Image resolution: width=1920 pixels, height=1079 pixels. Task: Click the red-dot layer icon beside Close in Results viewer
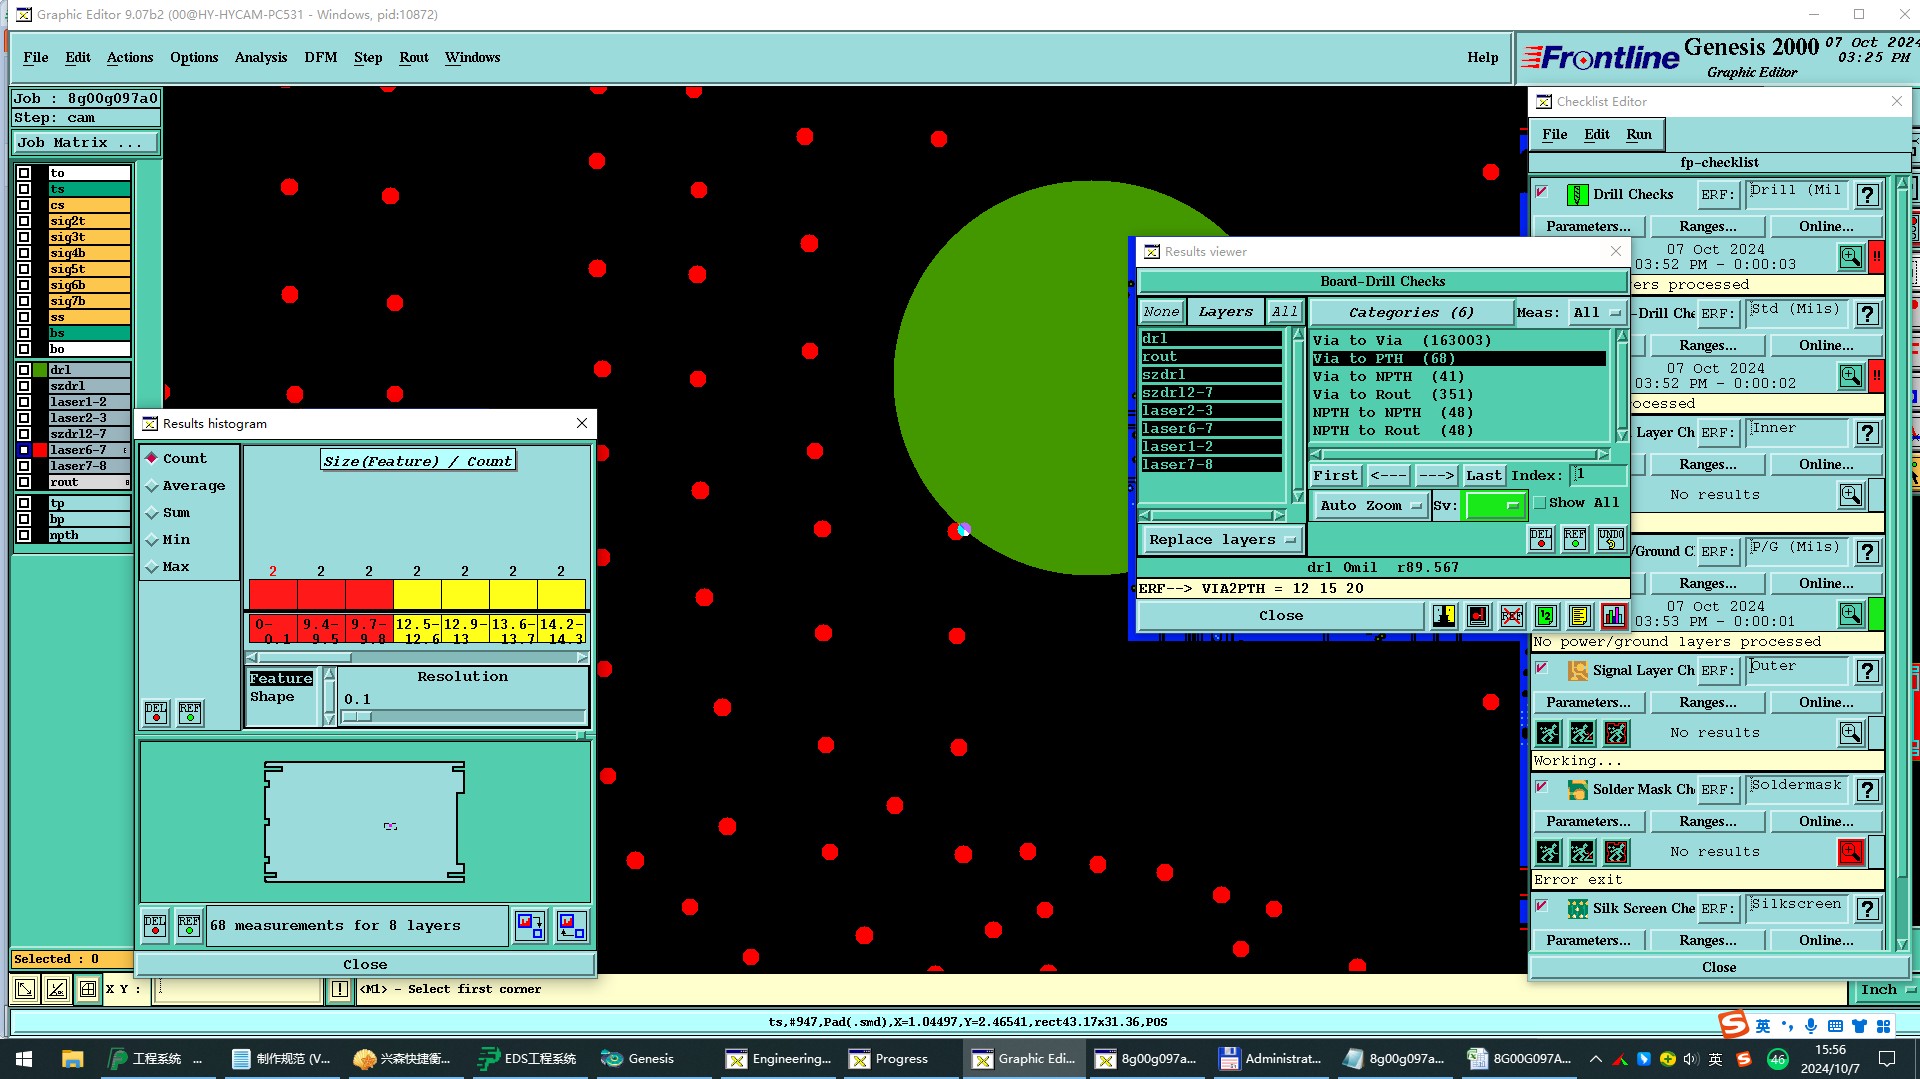[x=1477, y=616]
